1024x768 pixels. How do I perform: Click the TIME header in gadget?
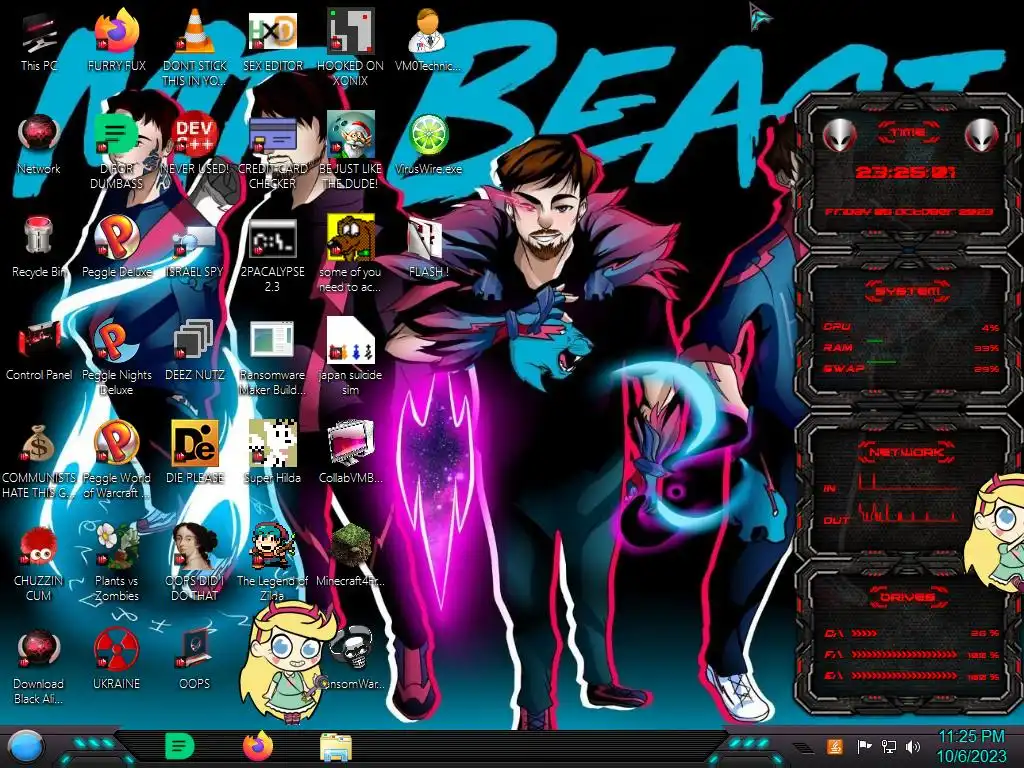[x=908, y=133]
